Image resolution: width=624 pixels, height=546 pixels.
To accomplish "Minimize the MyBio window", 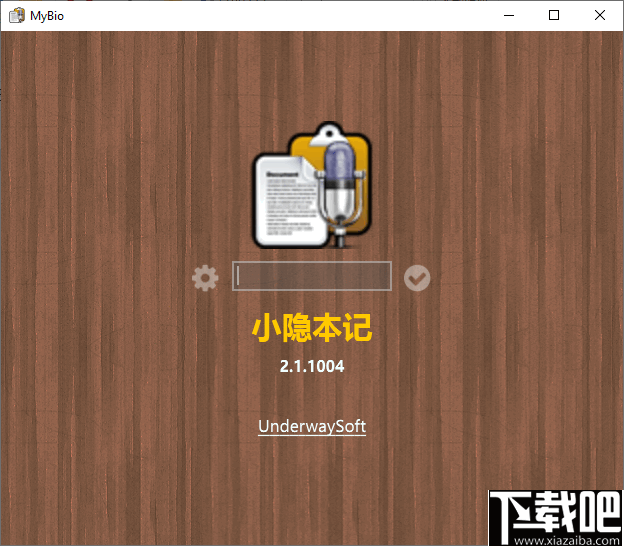I will [509, 16].
